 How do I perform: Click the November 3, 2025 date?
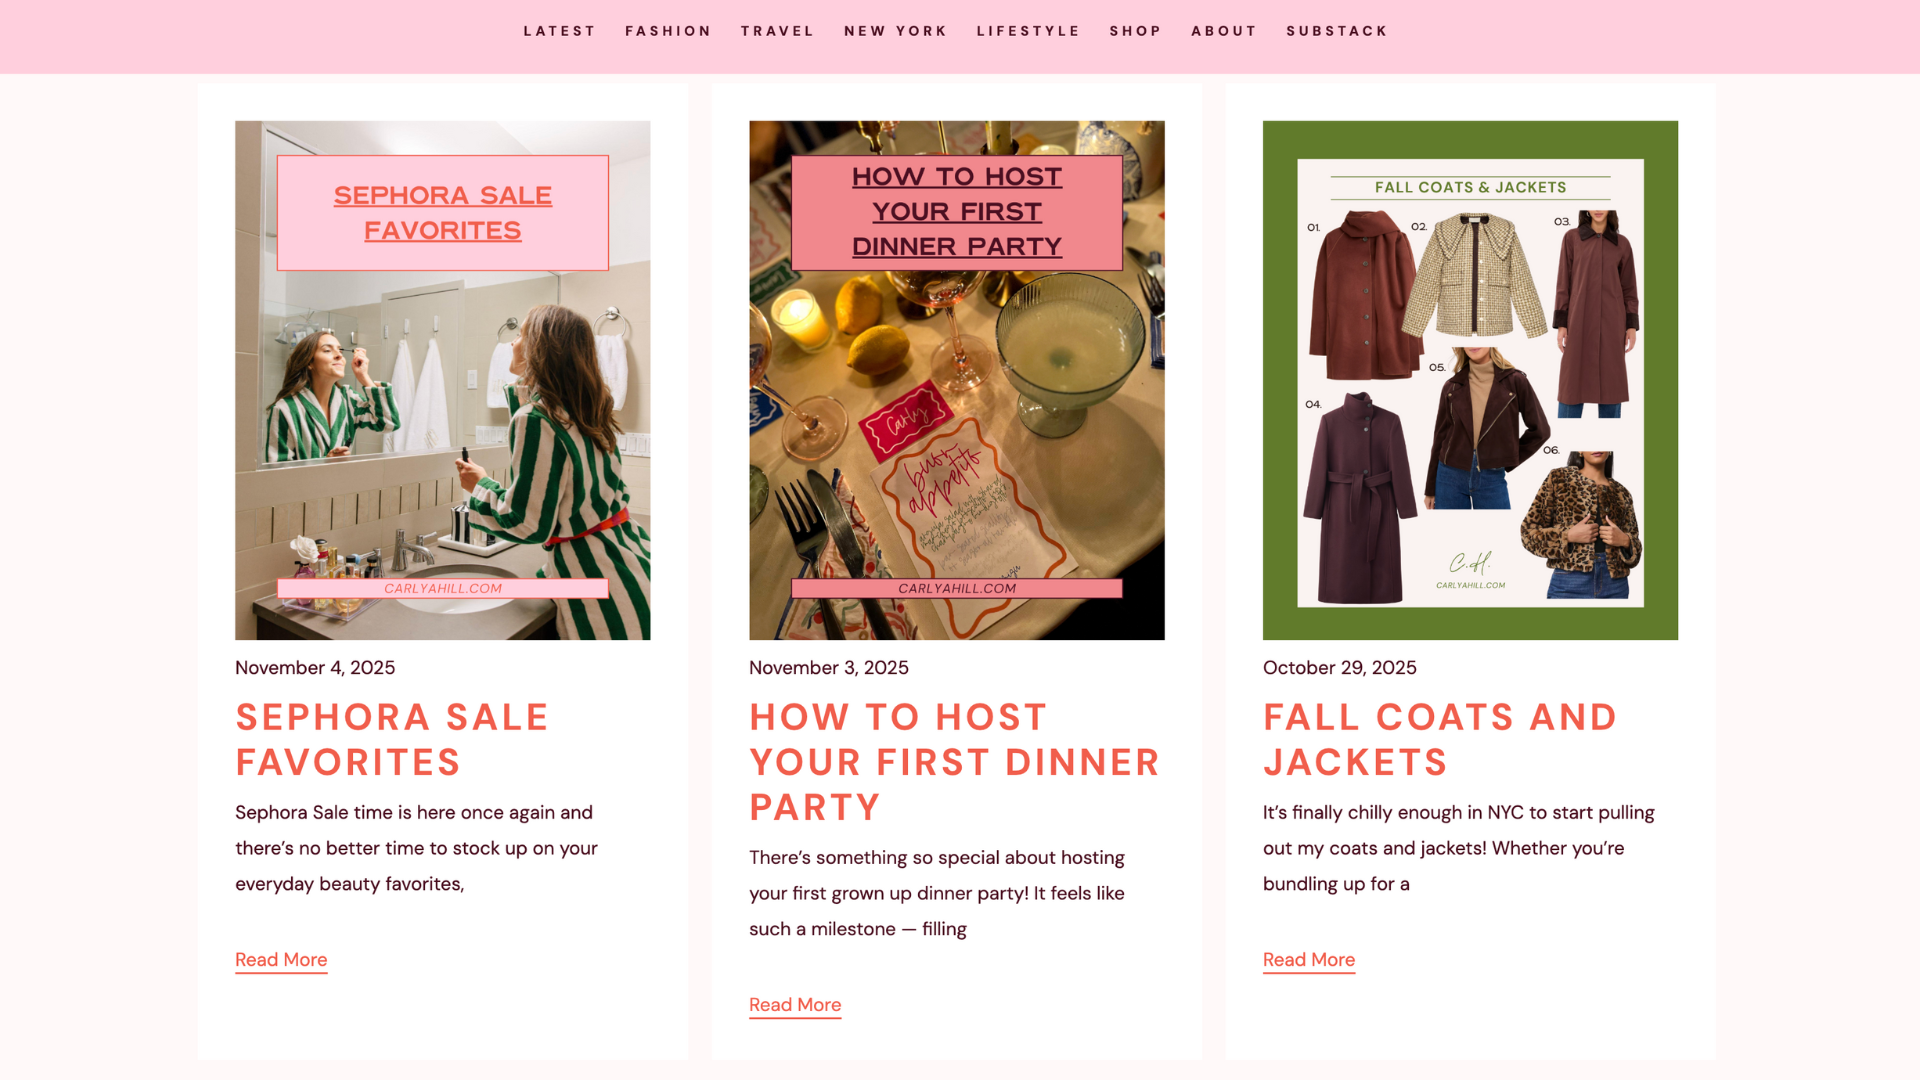point(829,668)
